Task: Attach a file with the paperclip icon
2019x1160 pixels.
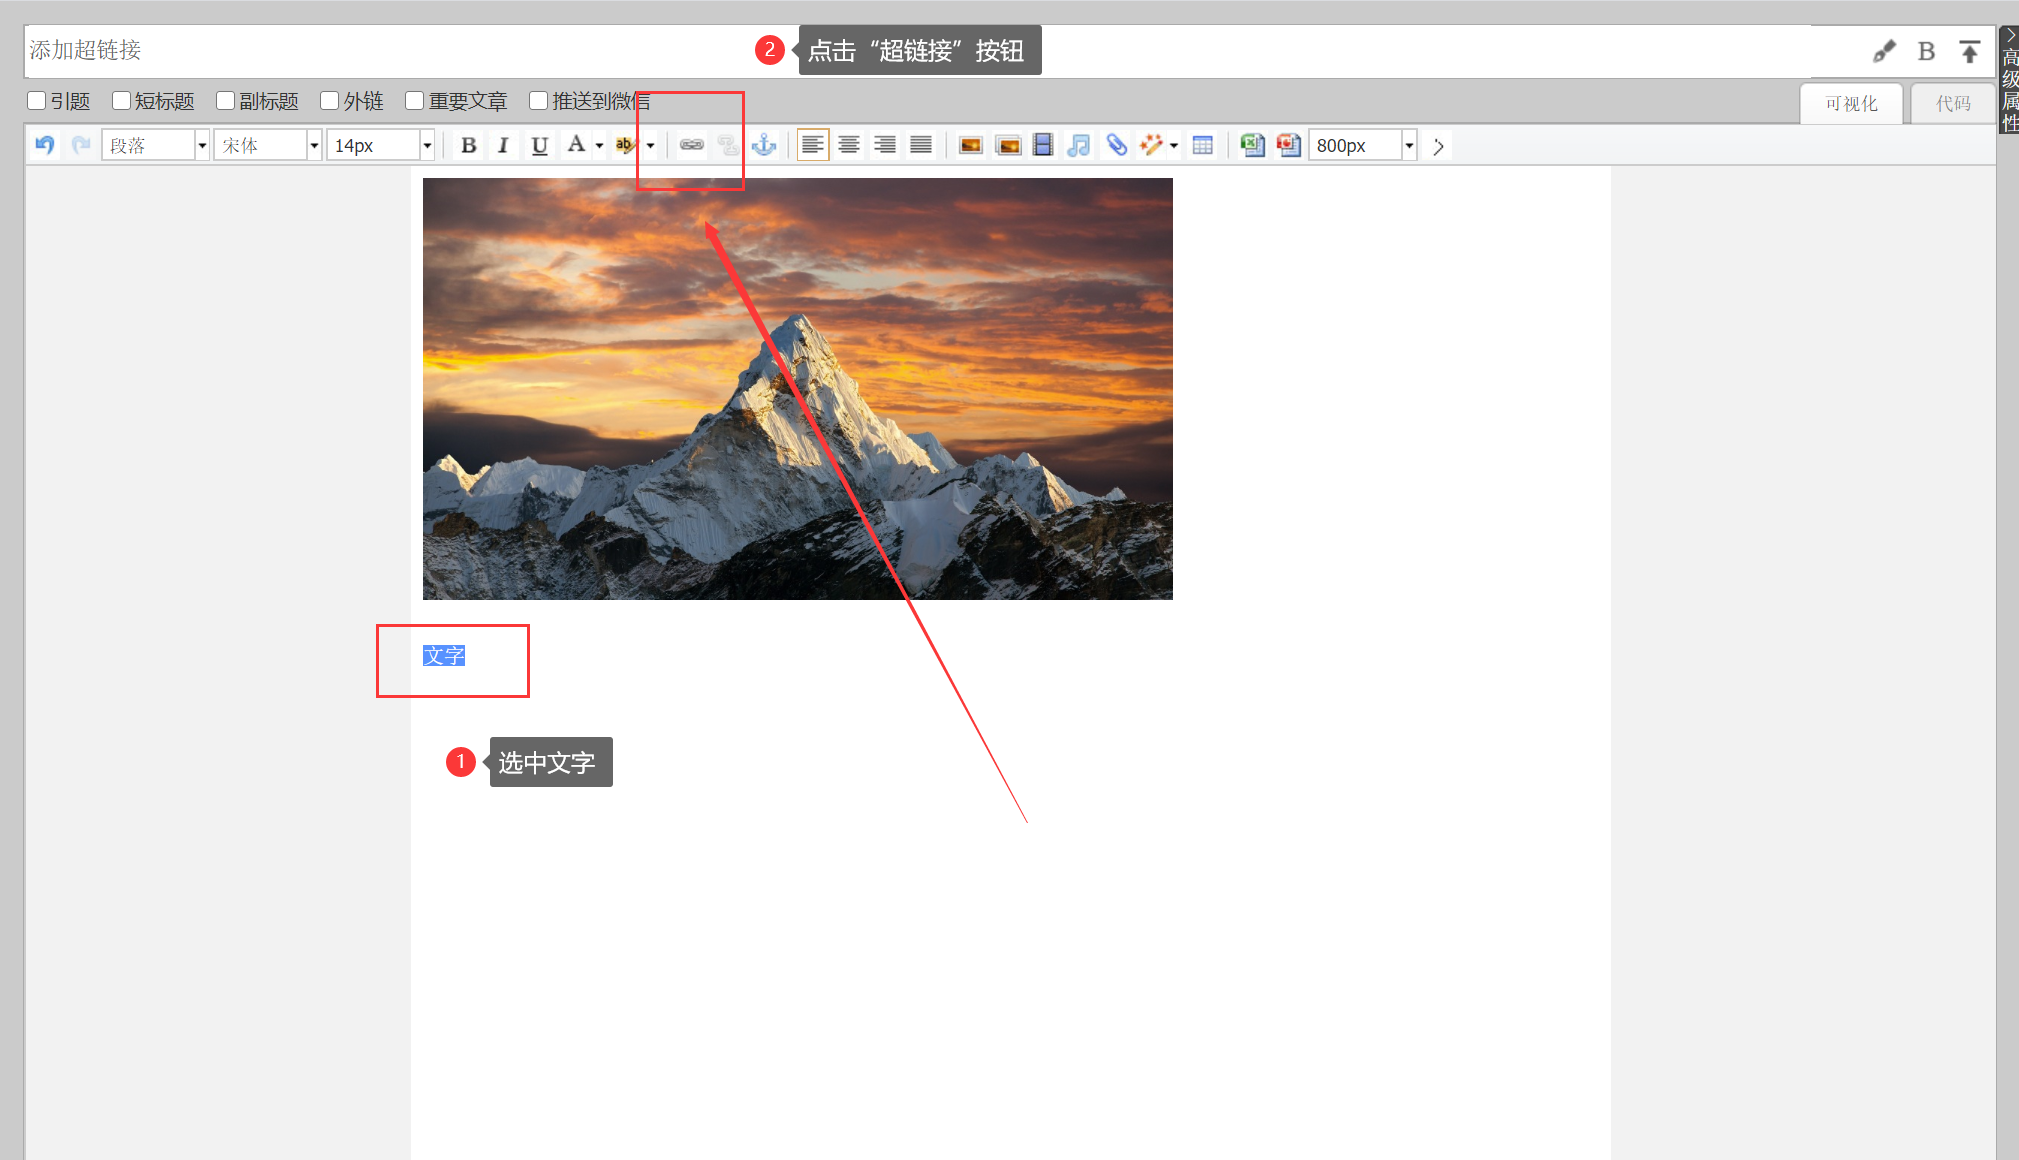Action: coord(1116,145)
